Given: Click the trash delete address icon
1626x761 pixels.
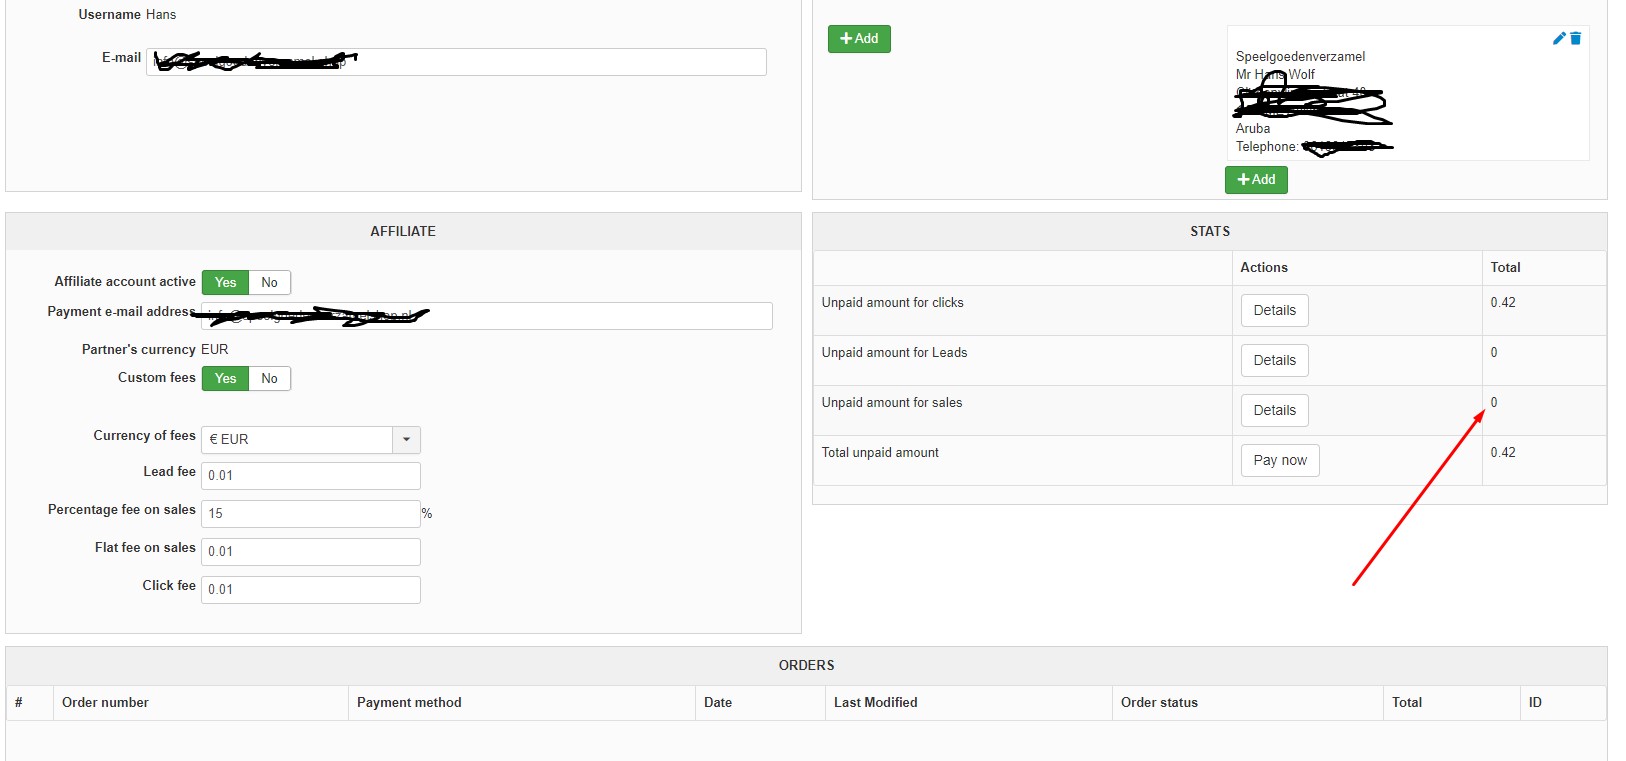Looking at the screenshot, I should tap(1576, 38).
